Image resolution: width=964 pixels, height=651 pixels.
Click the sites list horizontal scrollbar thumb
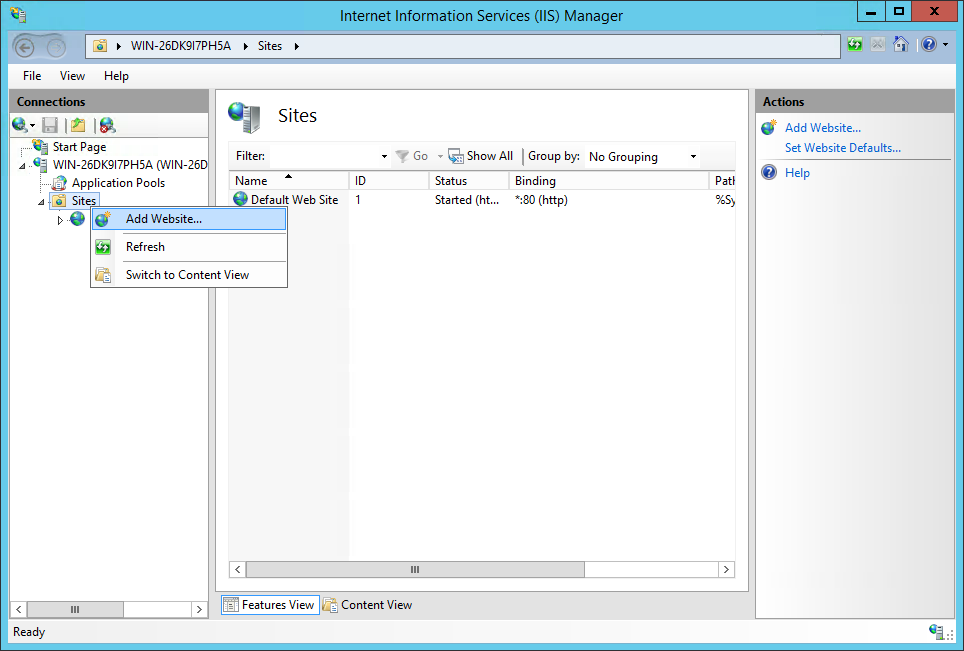(415, 569)
